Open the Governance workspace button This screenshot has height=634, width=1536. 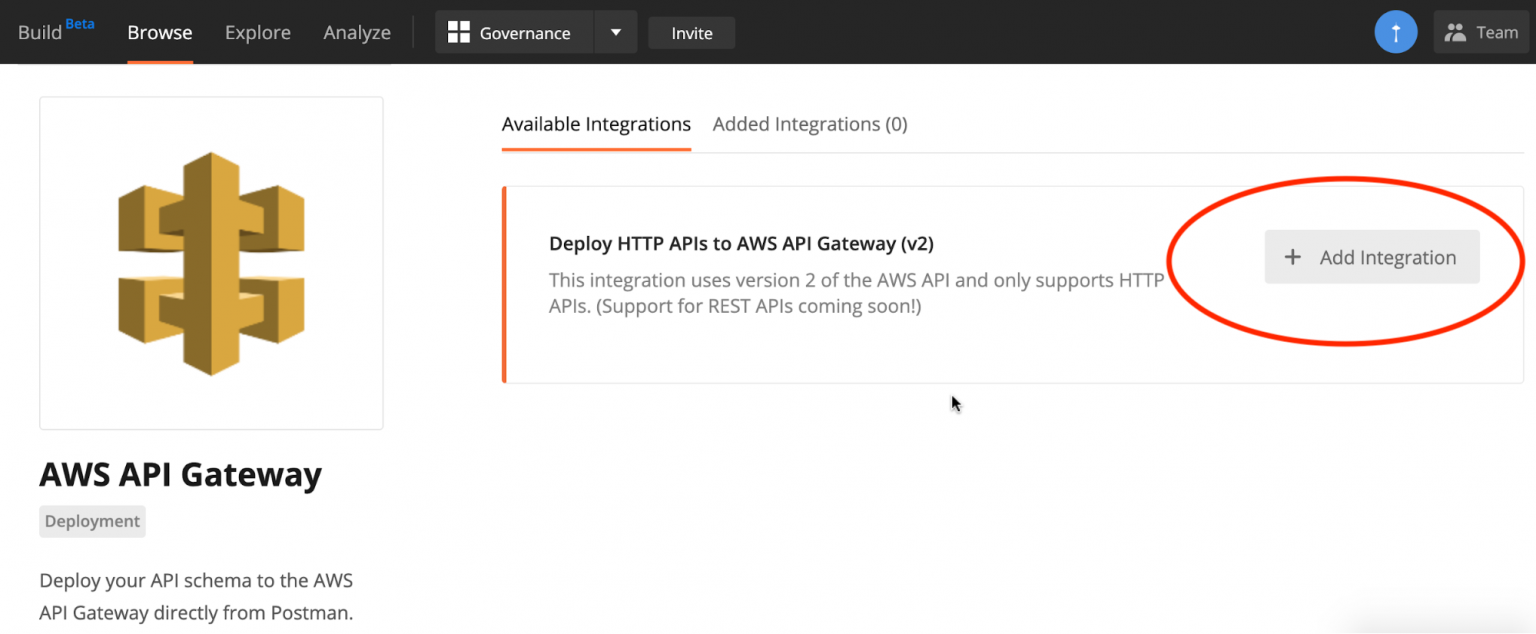click(515, 33)
